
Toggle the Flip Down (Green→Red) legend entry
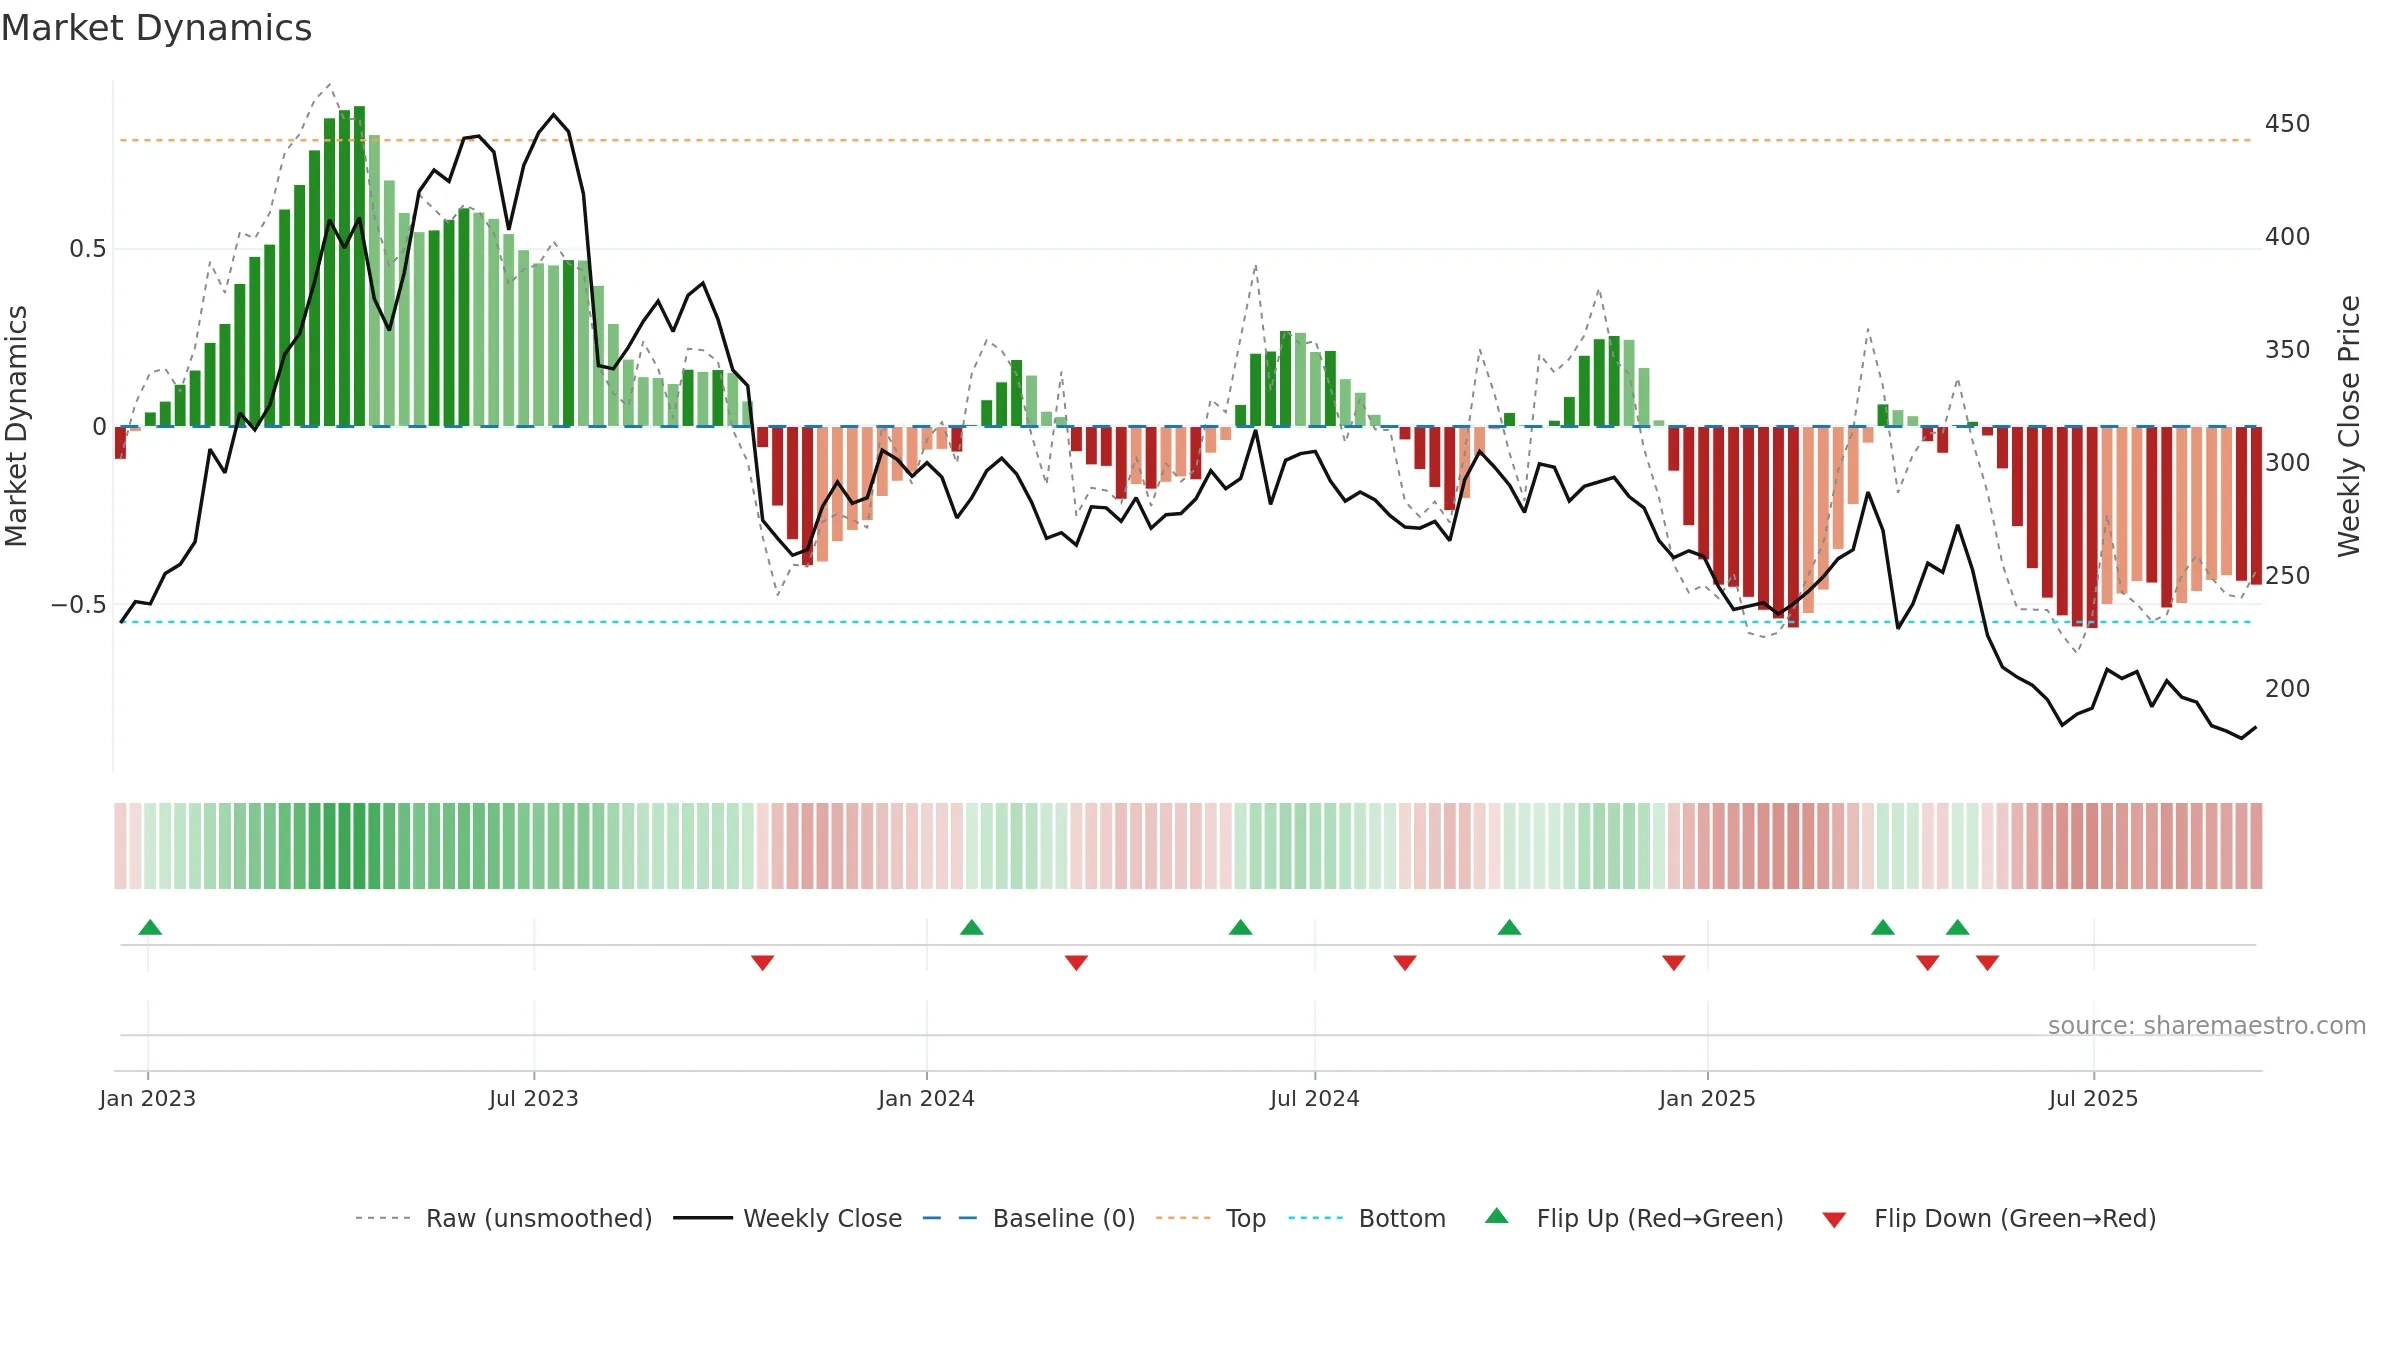tap(1989, 1218)
